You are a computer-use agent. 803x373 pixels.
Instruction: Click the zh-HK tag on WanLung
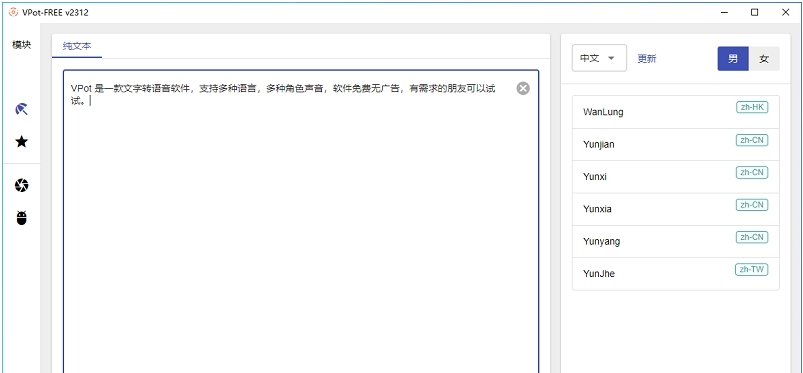click(752, 107)
